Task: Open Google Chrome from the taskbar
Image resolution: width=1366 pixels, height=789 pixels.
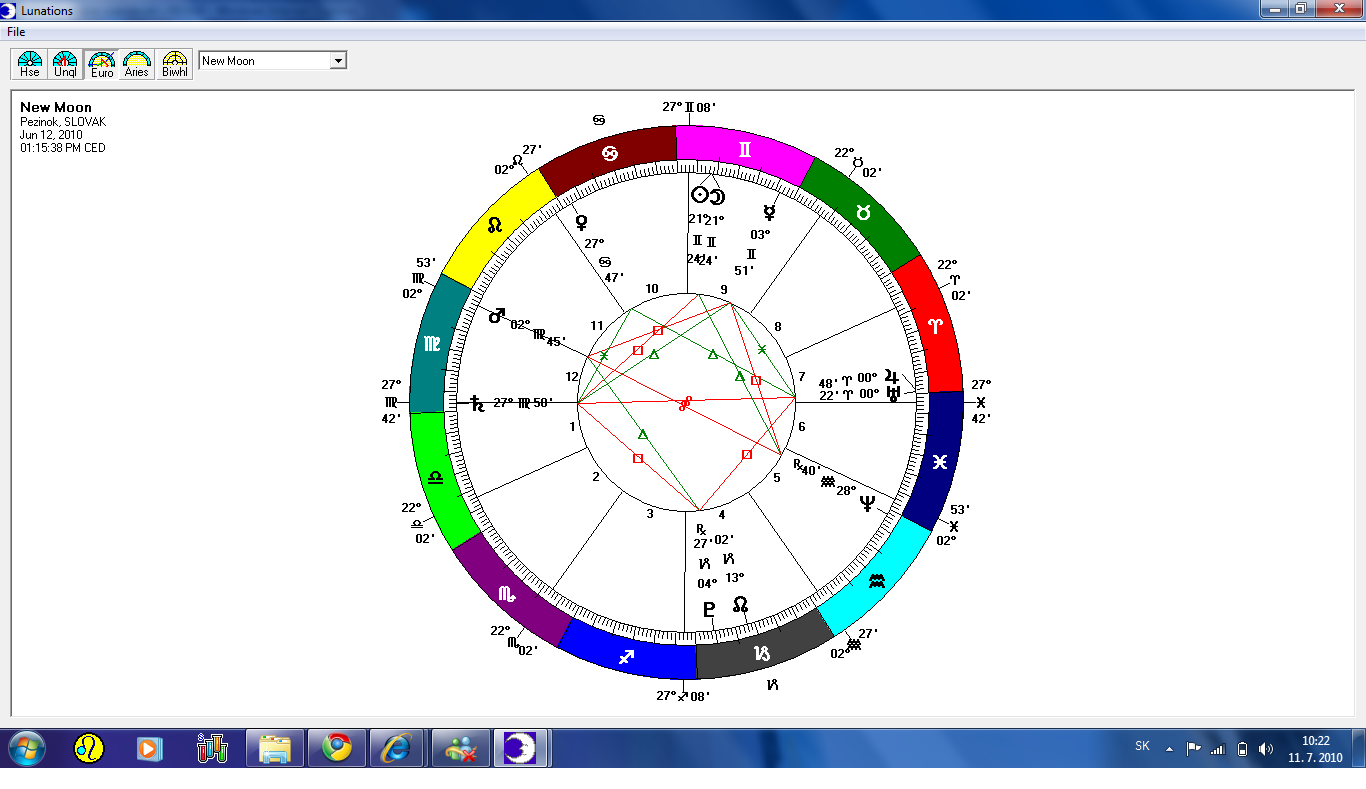Action: (x=336, y=748)
